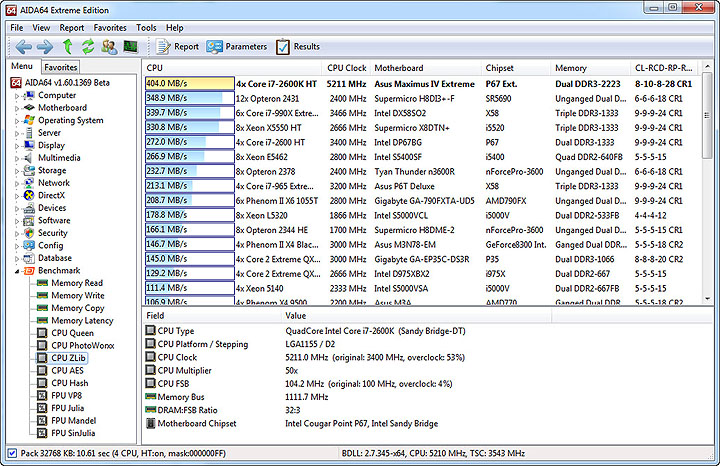The height and width of the screenshot is (466, 720).
Task: Click scroll down arrow of results list
Action: 707,299
